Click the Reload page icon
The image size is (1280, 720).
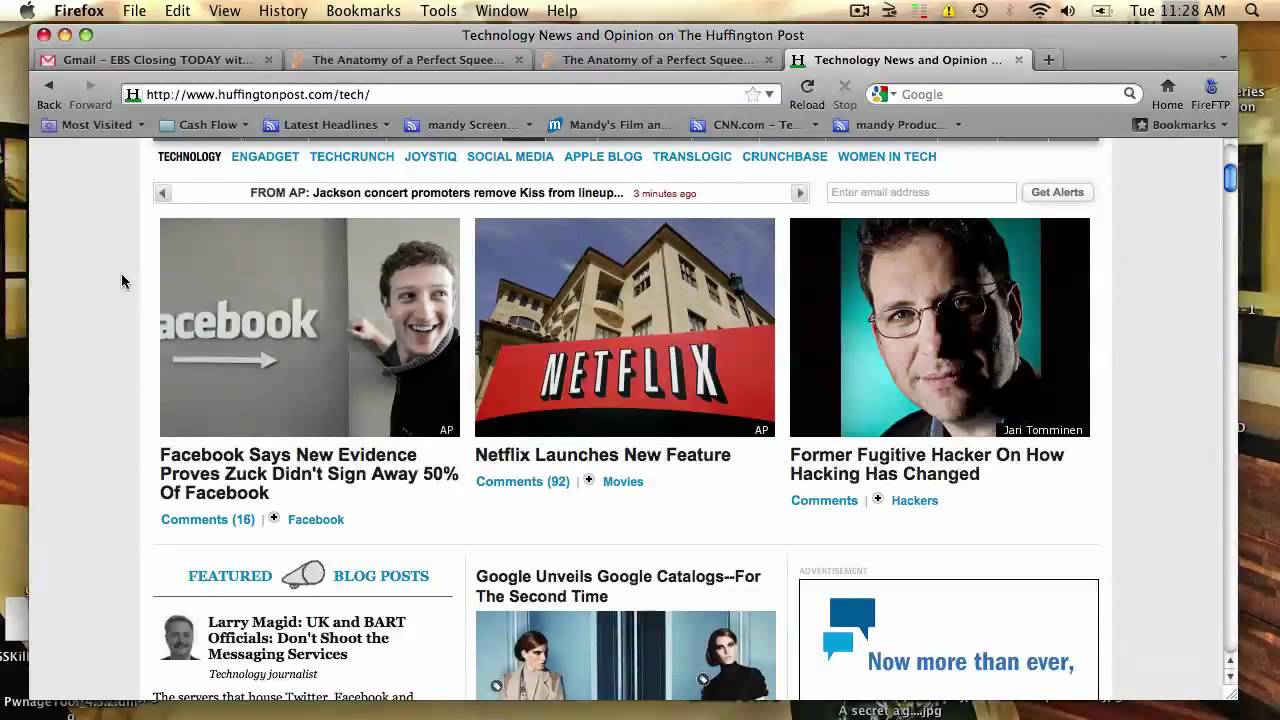[x=807, y=86]
